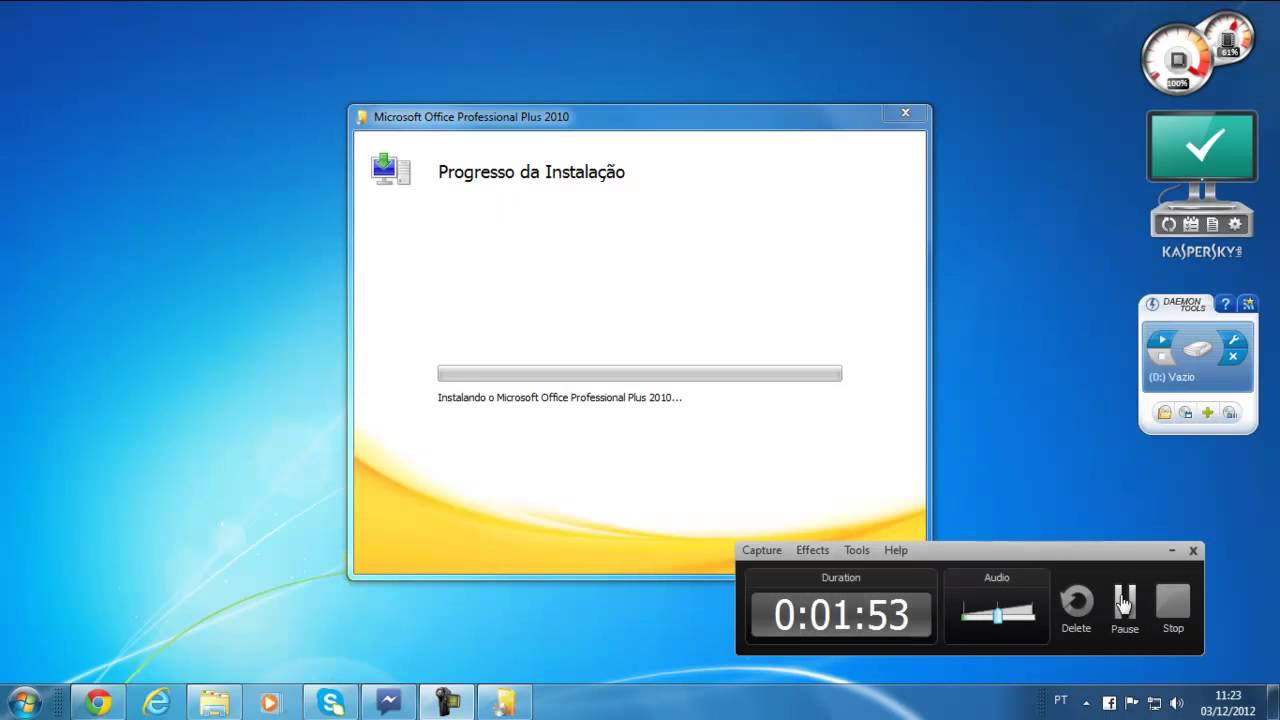Viewport: 1280px width, 720px height.
Task: Click the Daemon Tools lock image icon
Action: (x=1164, y=412)
